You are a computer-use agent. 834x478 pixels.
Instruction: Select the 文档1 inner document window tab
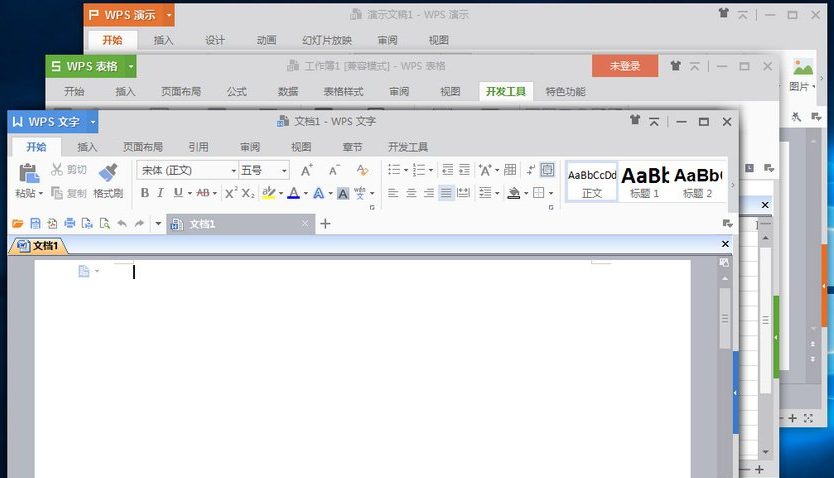pyautogui.click(x=38, y=245)
